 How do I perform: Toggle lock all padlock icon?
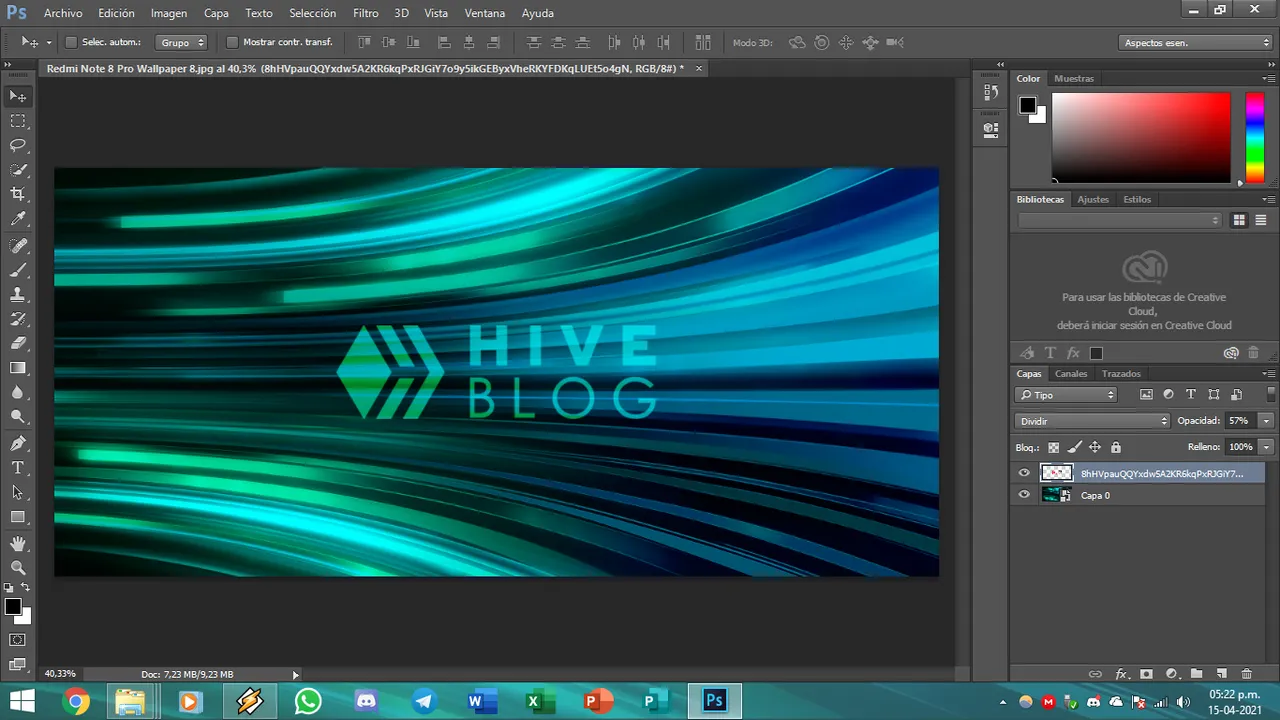(1116, 448)
